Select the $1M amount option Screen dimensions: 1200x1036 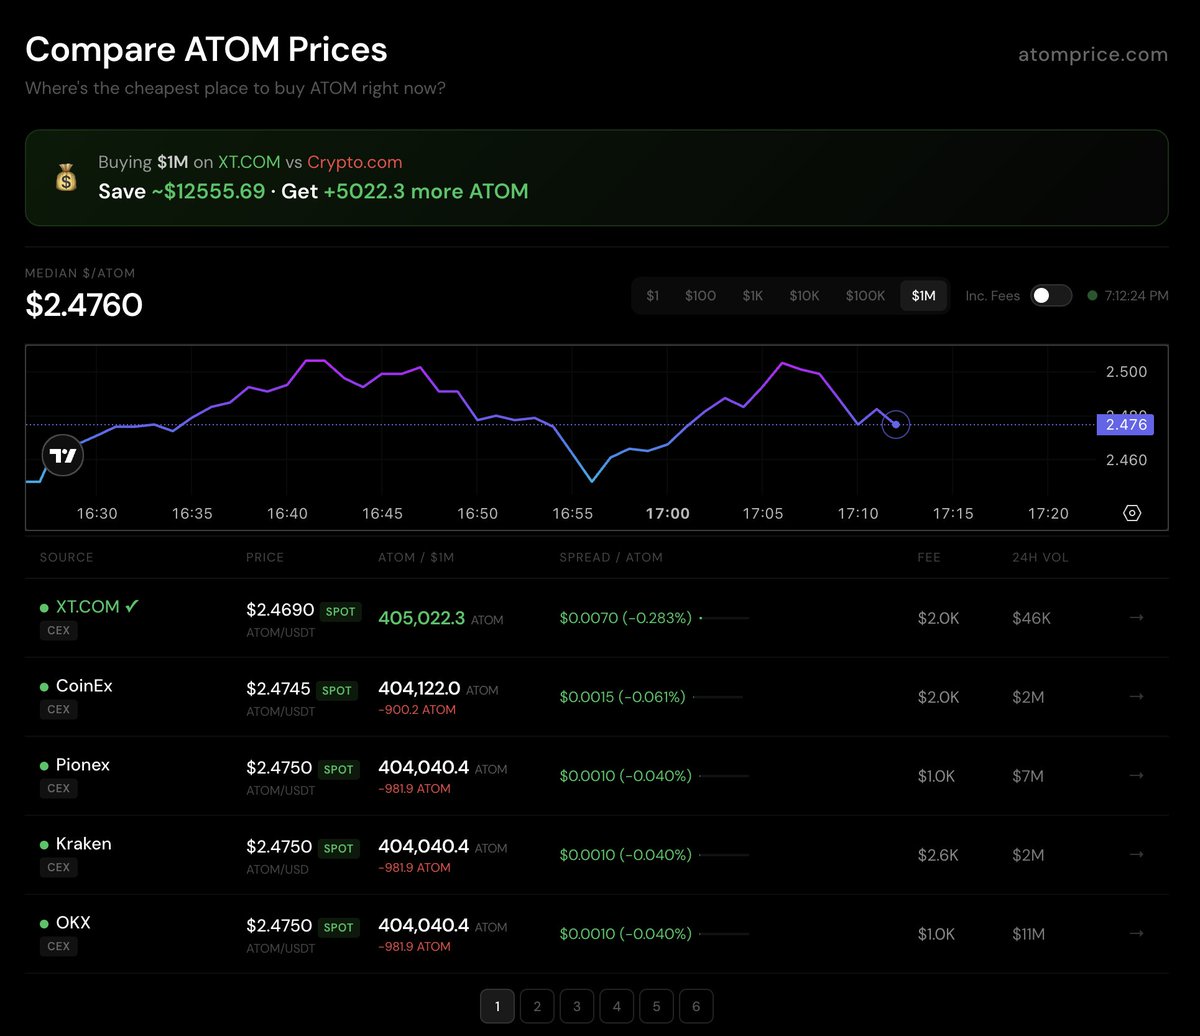coord(924,296)
